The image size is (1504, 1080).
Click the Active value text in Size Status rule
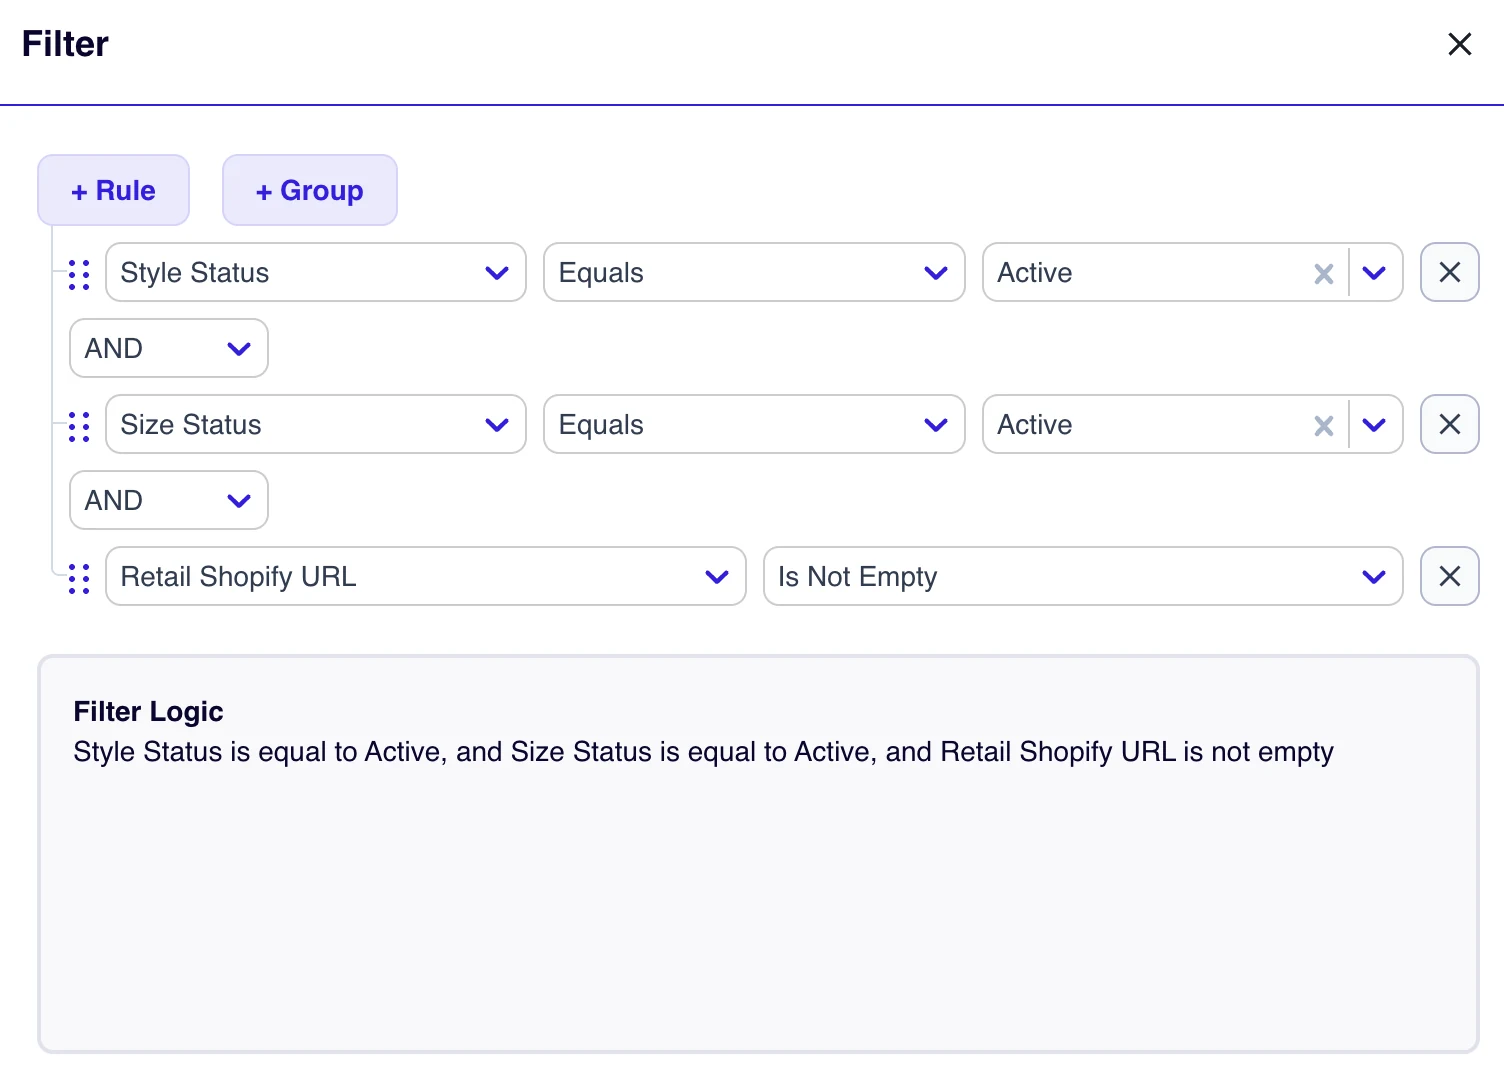tap(1035, 425)
